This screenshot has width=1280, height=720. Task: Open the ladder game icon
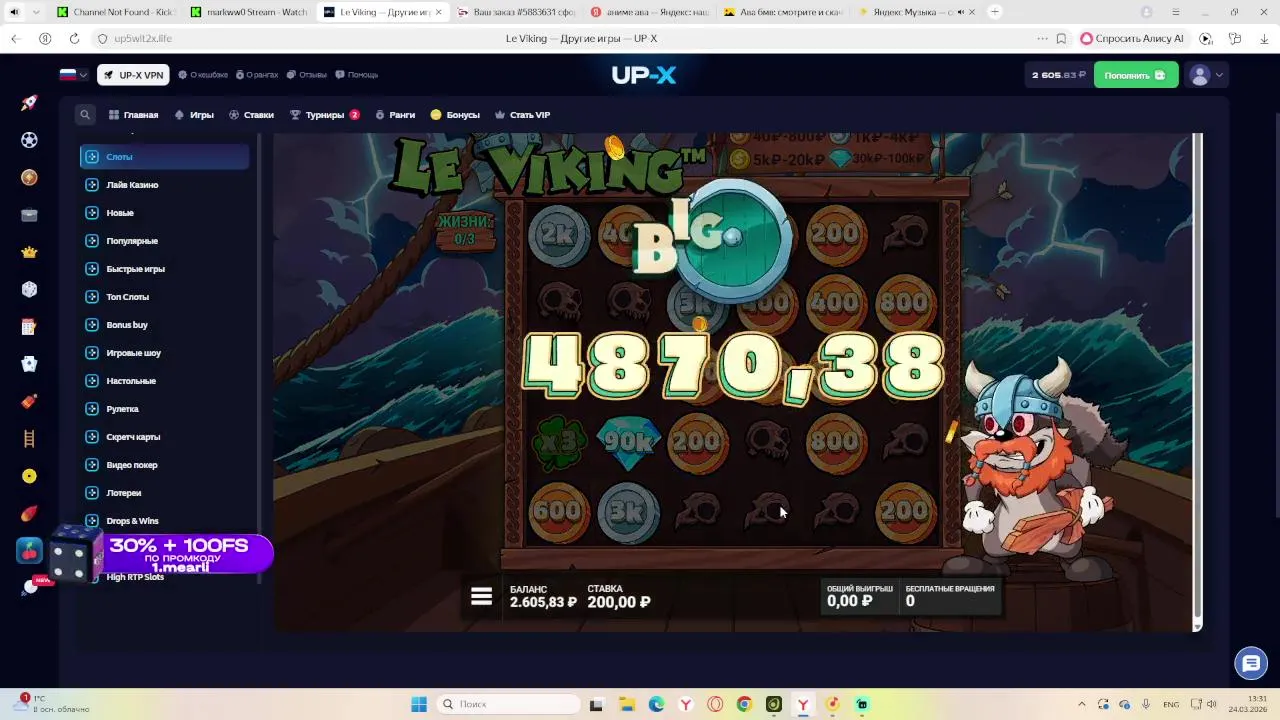point(29,438)
